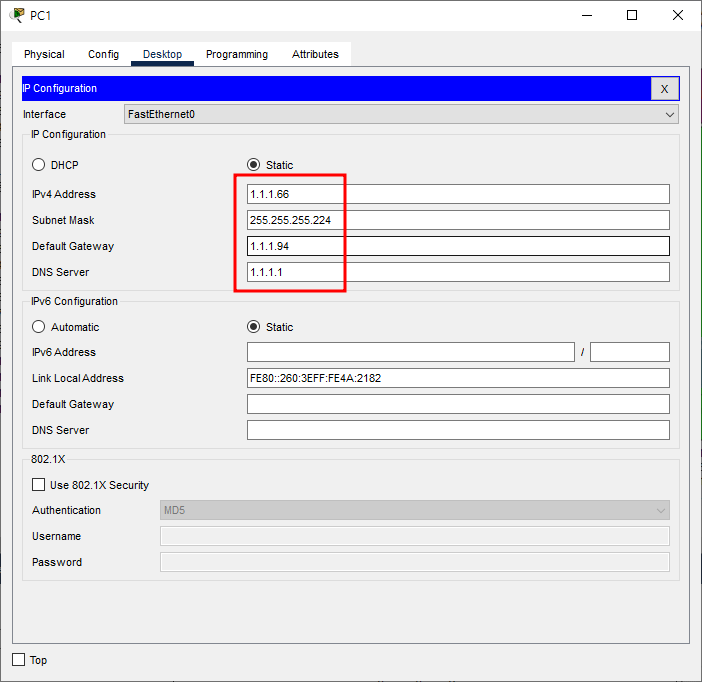Click the 802.1X Password field
Screen dimensions: 702x682
[415, 562]
